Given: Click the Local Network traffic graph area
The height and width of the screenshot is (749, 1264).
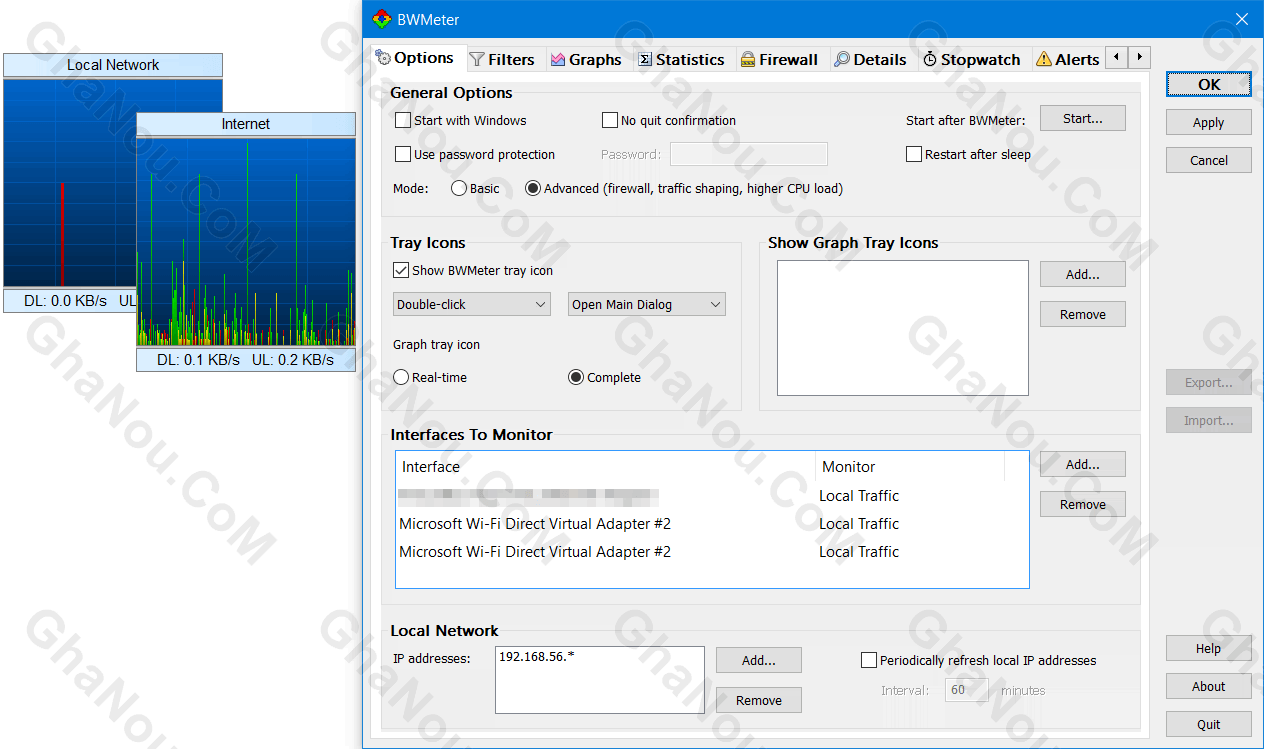Looking at the screenshot, I should [70, 184].
